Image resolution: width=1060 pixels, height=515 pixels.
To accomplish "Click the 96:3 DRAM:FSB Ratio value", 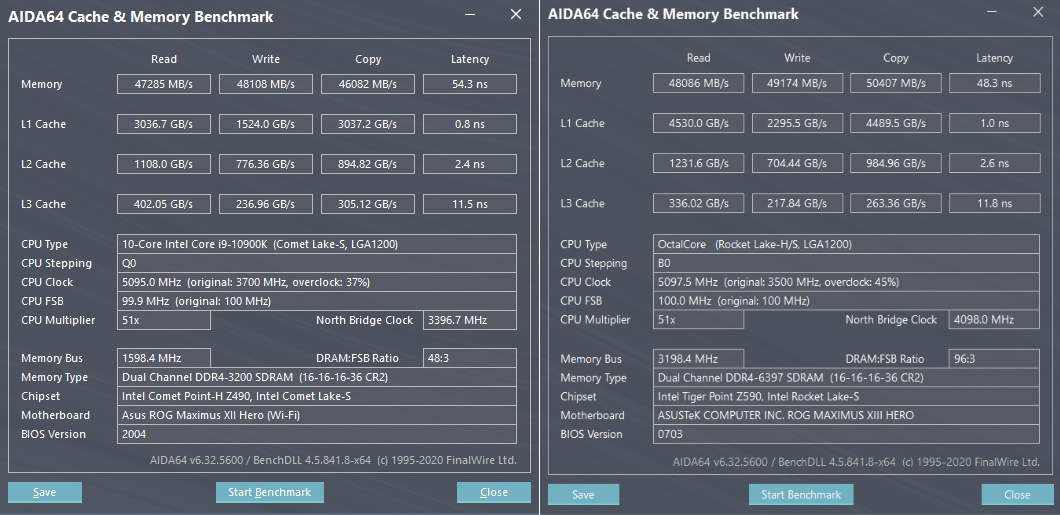I will [994, 359].
